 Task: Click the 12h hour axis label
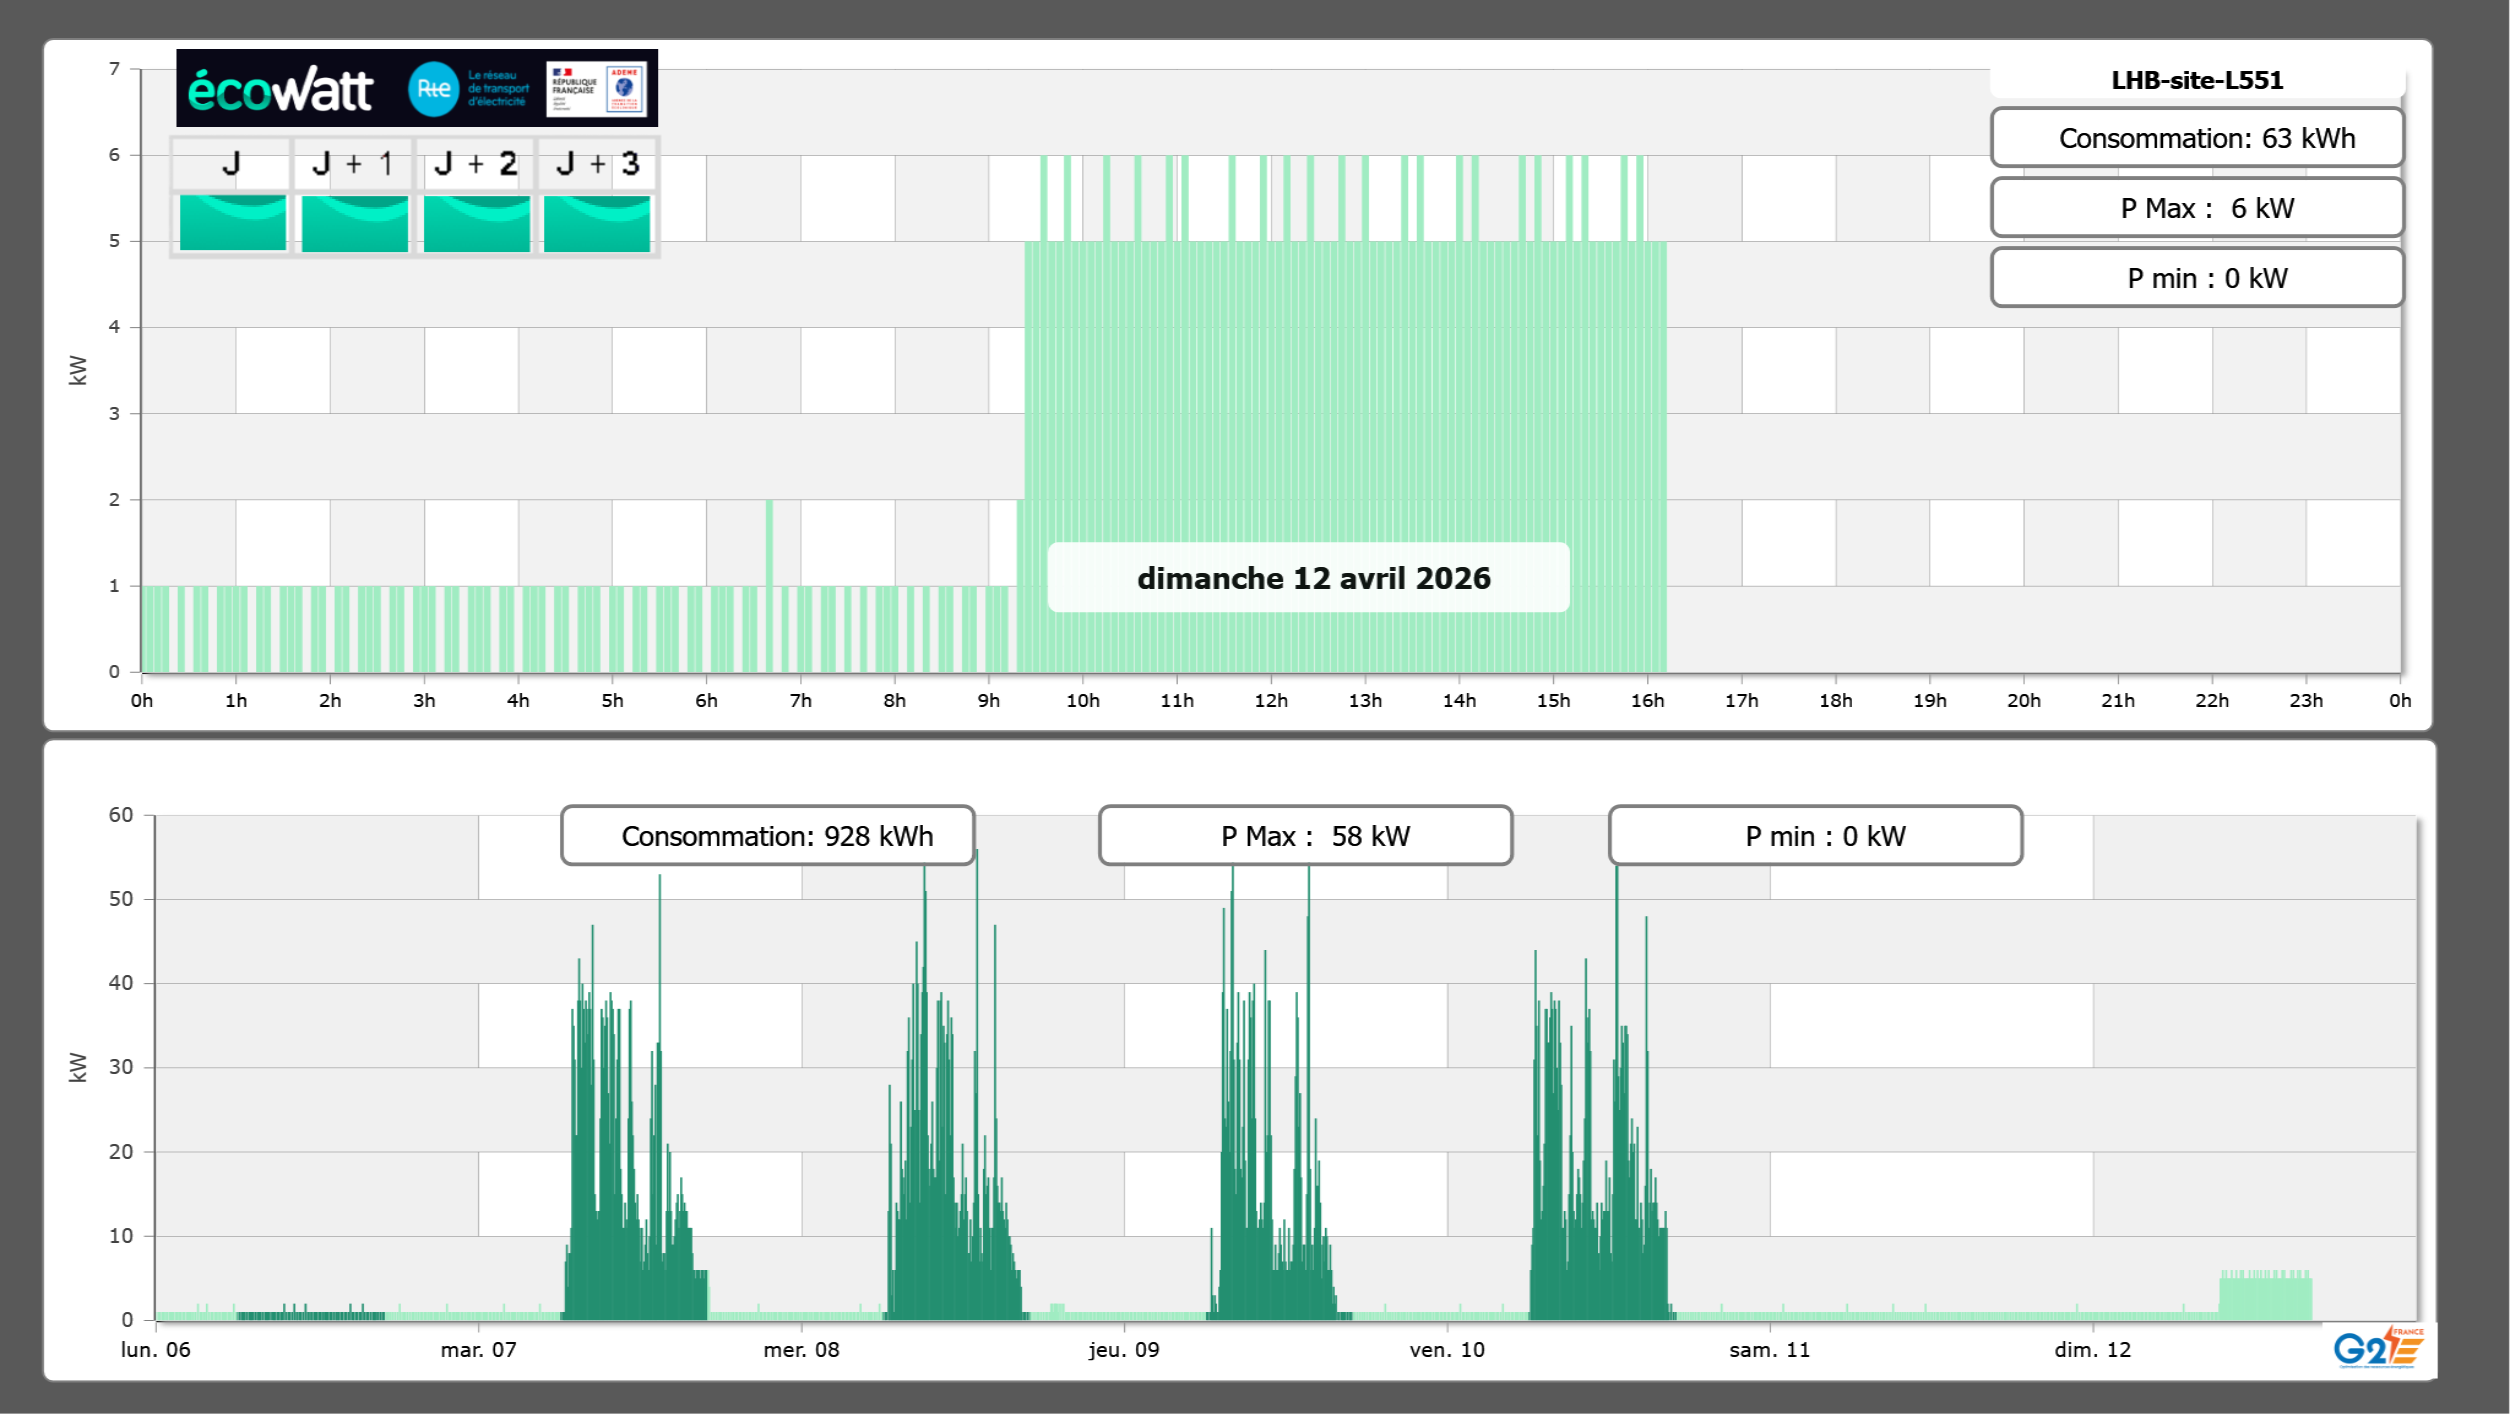1270,701
